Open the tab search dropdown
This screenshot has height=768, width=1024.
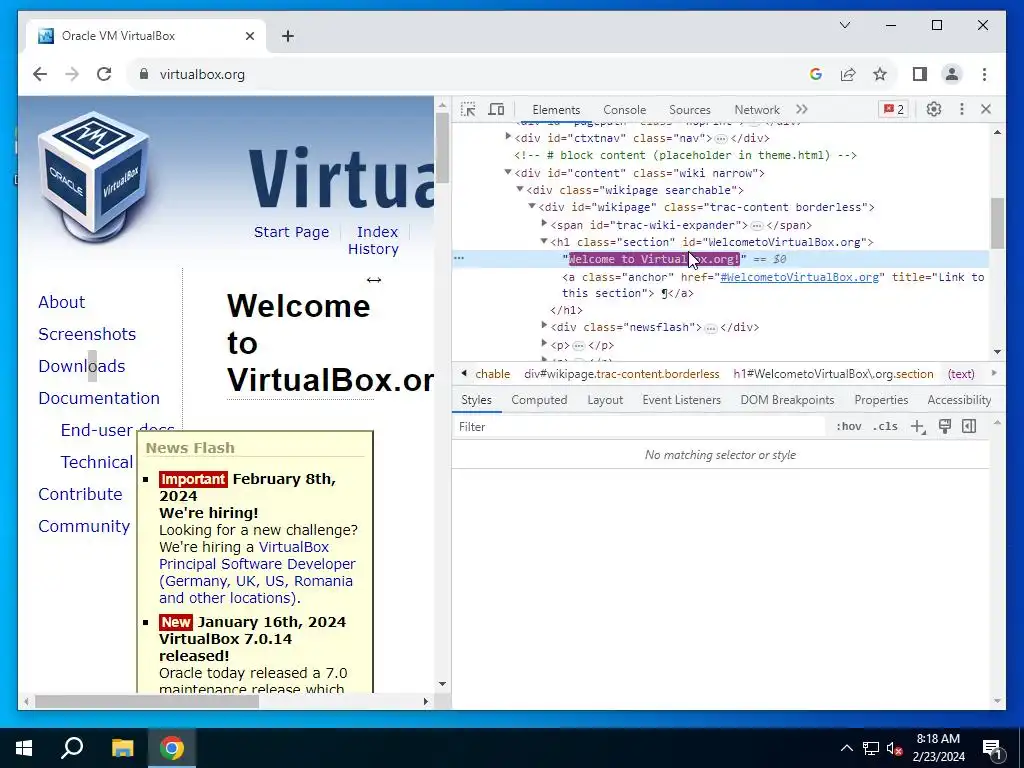[844, 25]
